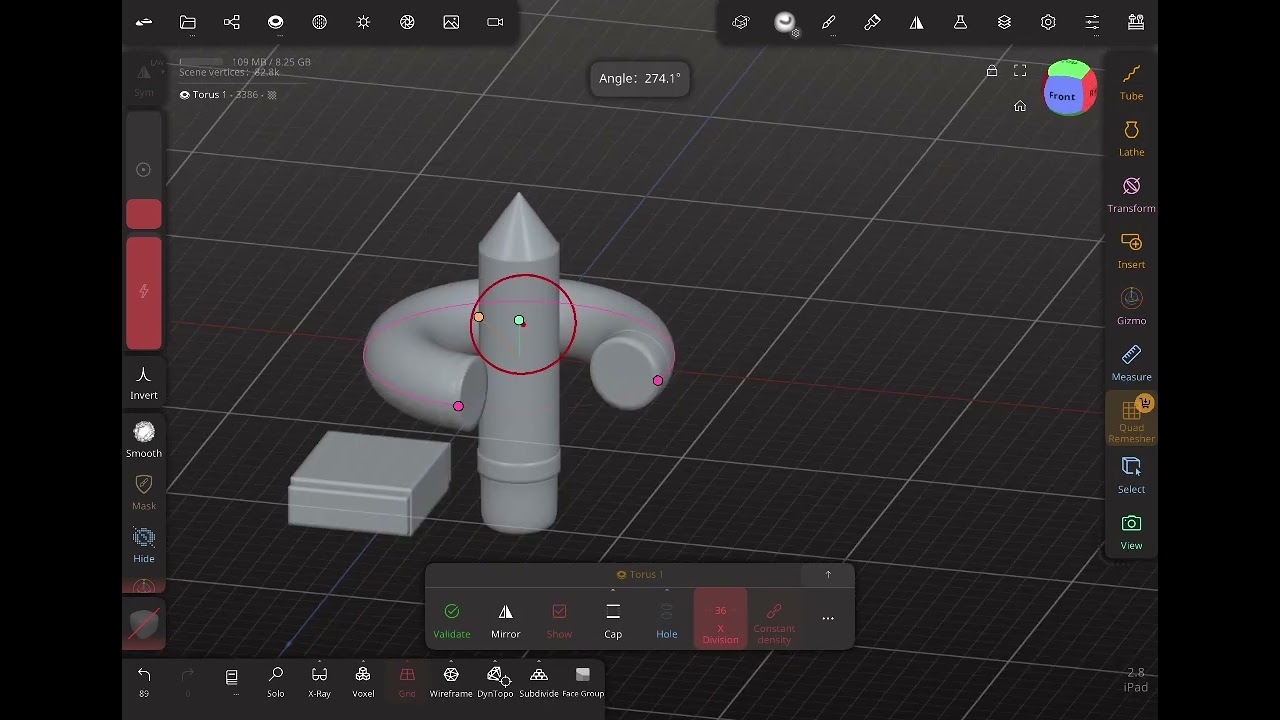Enter fullscreen viewport mode
The image size is (1280, 720).
(x=1020, y=70)
